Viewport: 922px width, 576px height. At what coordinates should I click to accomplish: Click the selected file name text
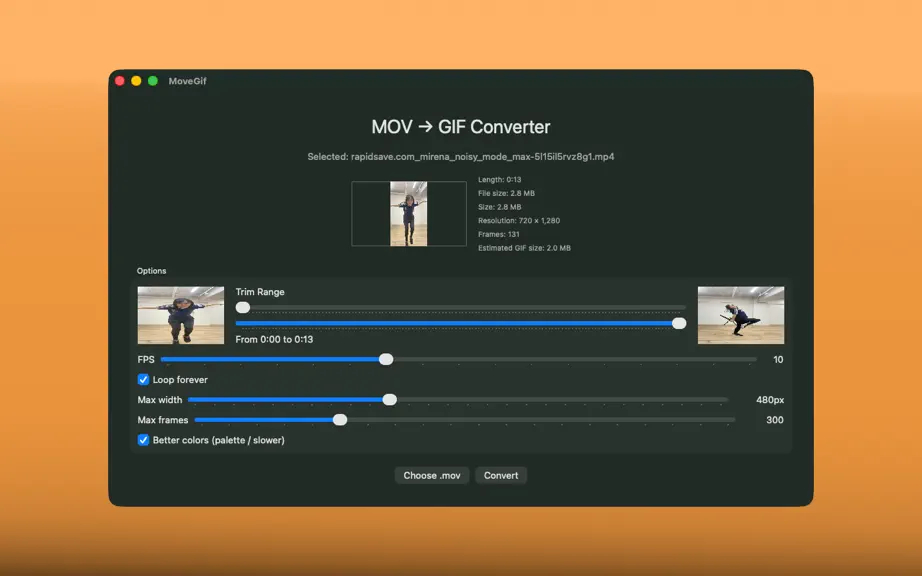[x=460, y=157]
